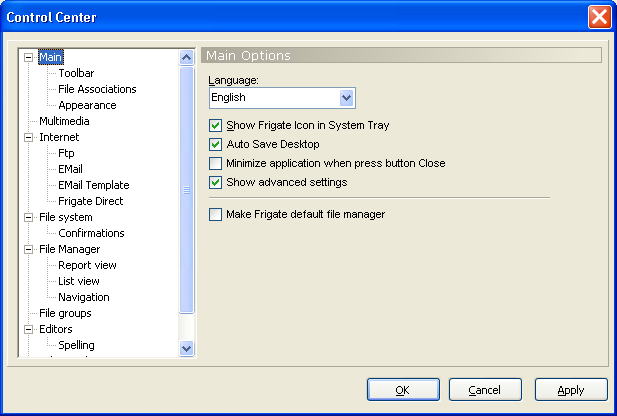Open File groups settings
The width and height of the screenshot is (617, 416).
(65, 313)
